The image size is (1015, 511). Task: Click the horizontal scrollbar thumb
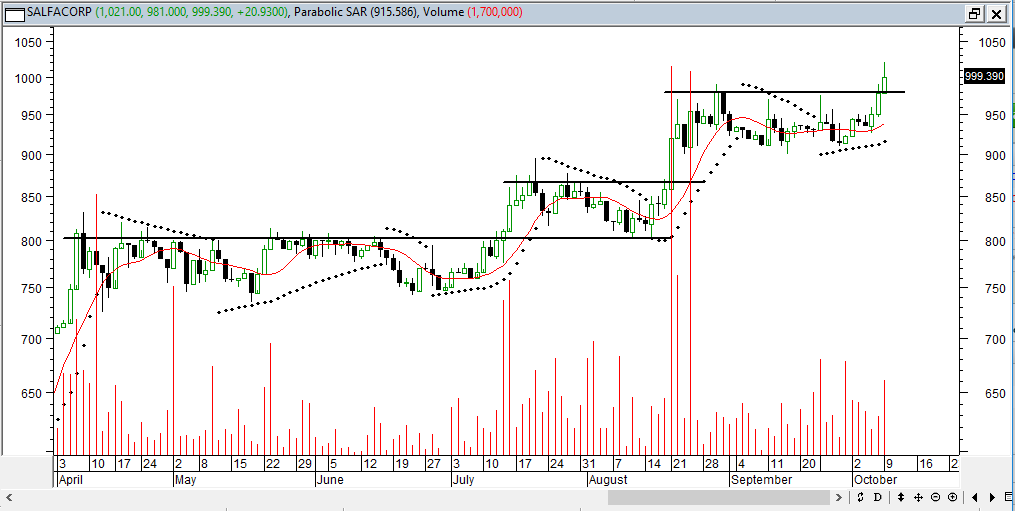719,497
